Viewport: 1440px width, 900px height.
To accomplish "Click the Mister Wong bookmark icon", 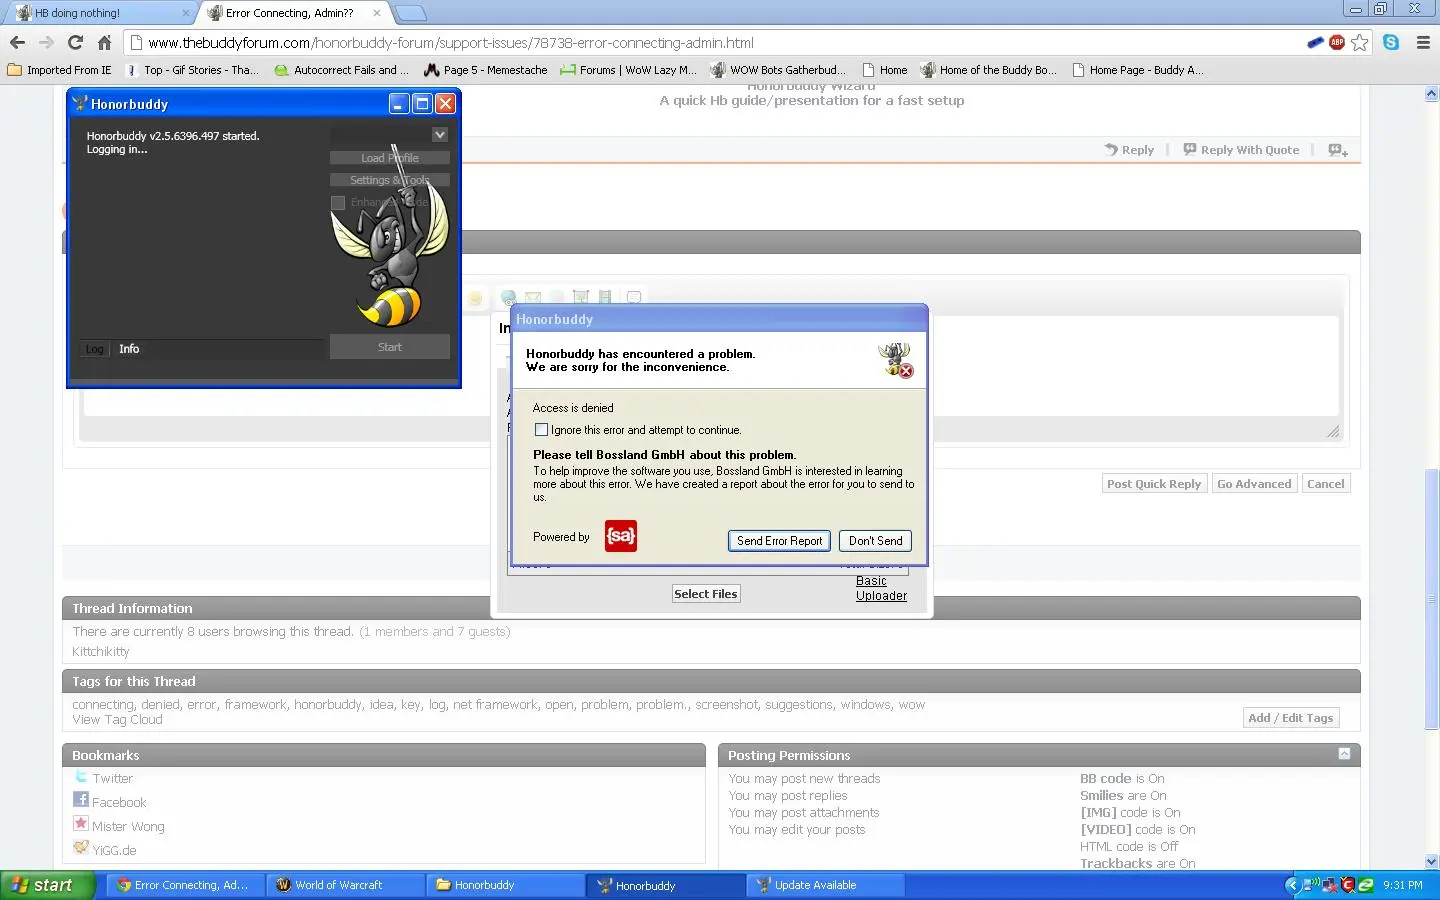I will [81, 824].
